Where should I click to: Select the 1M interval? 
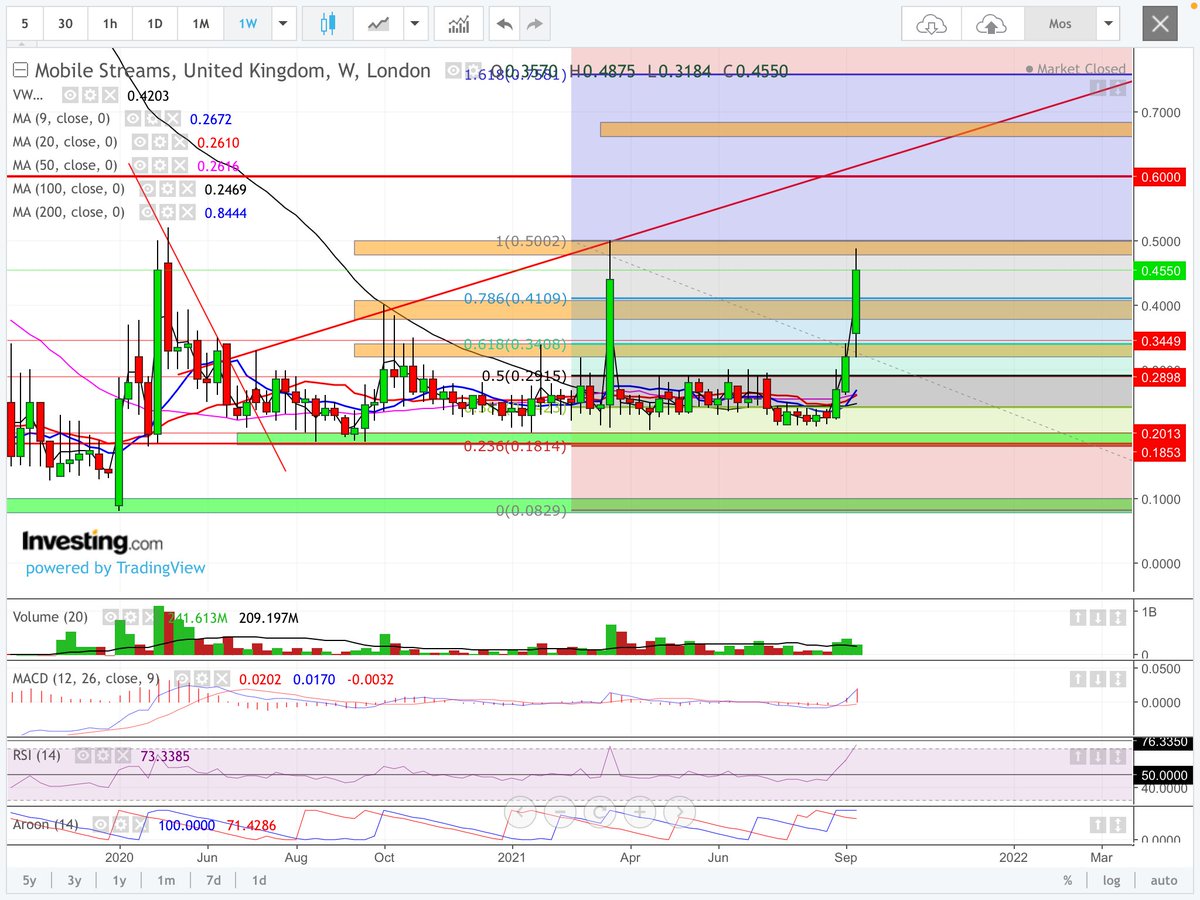pyautogui.click(x=201, y=23)
